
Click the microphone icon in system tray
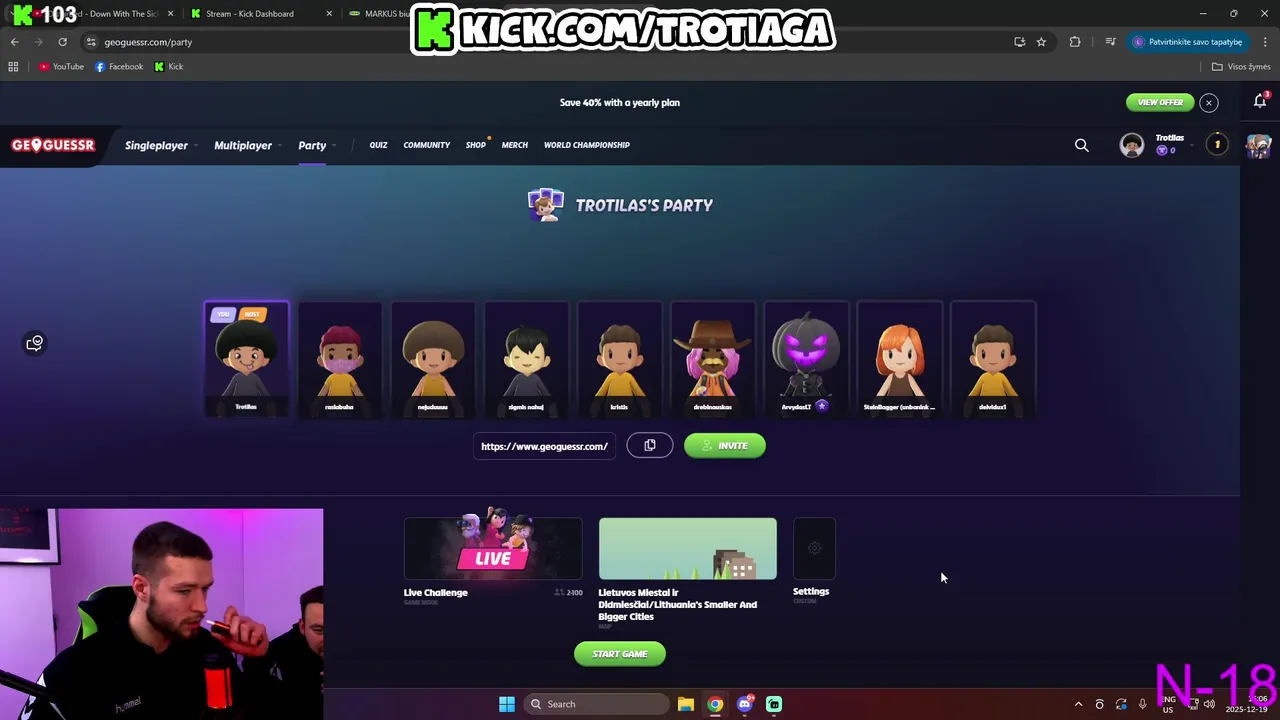pyautogui.click(x=1142, y=704)
